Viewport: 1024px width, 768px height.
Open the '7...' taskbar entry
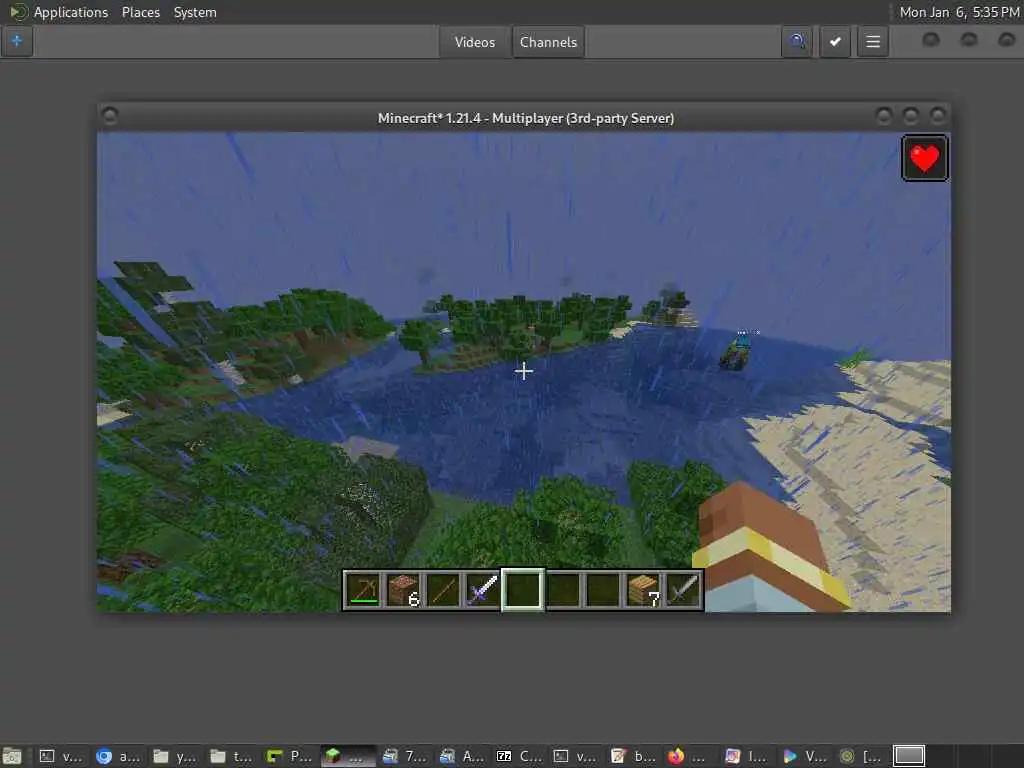[x=405, y=756]
